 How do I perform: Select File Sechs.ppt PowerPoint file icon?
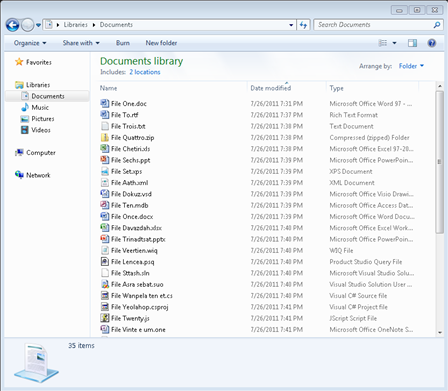click(105, 160)
